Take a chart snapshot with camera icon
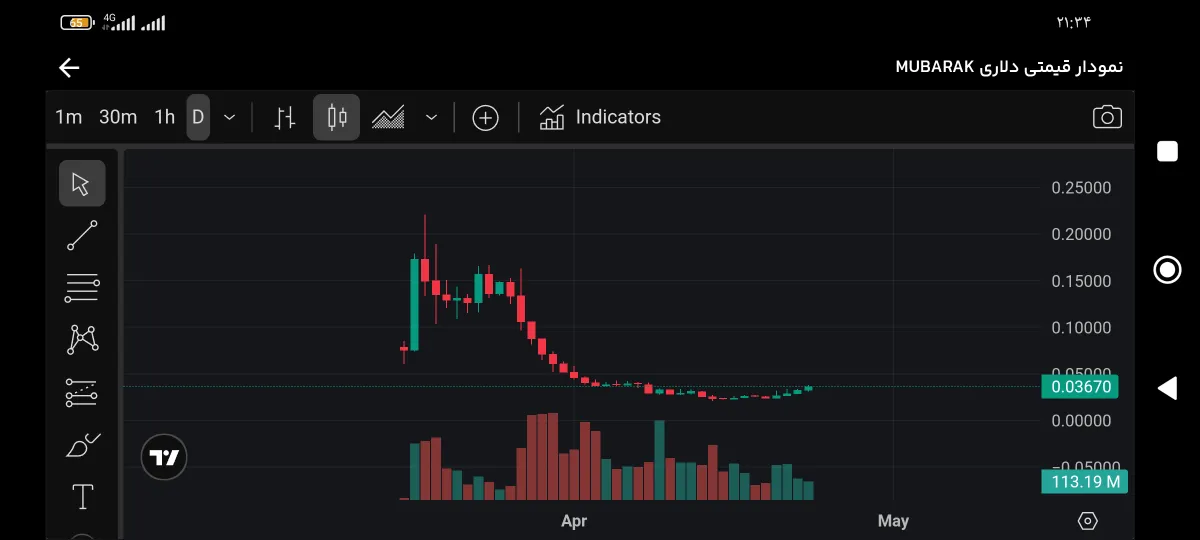Image resolution: width=1200 pixels, height=540 pixels. (x=1107, y=117)
